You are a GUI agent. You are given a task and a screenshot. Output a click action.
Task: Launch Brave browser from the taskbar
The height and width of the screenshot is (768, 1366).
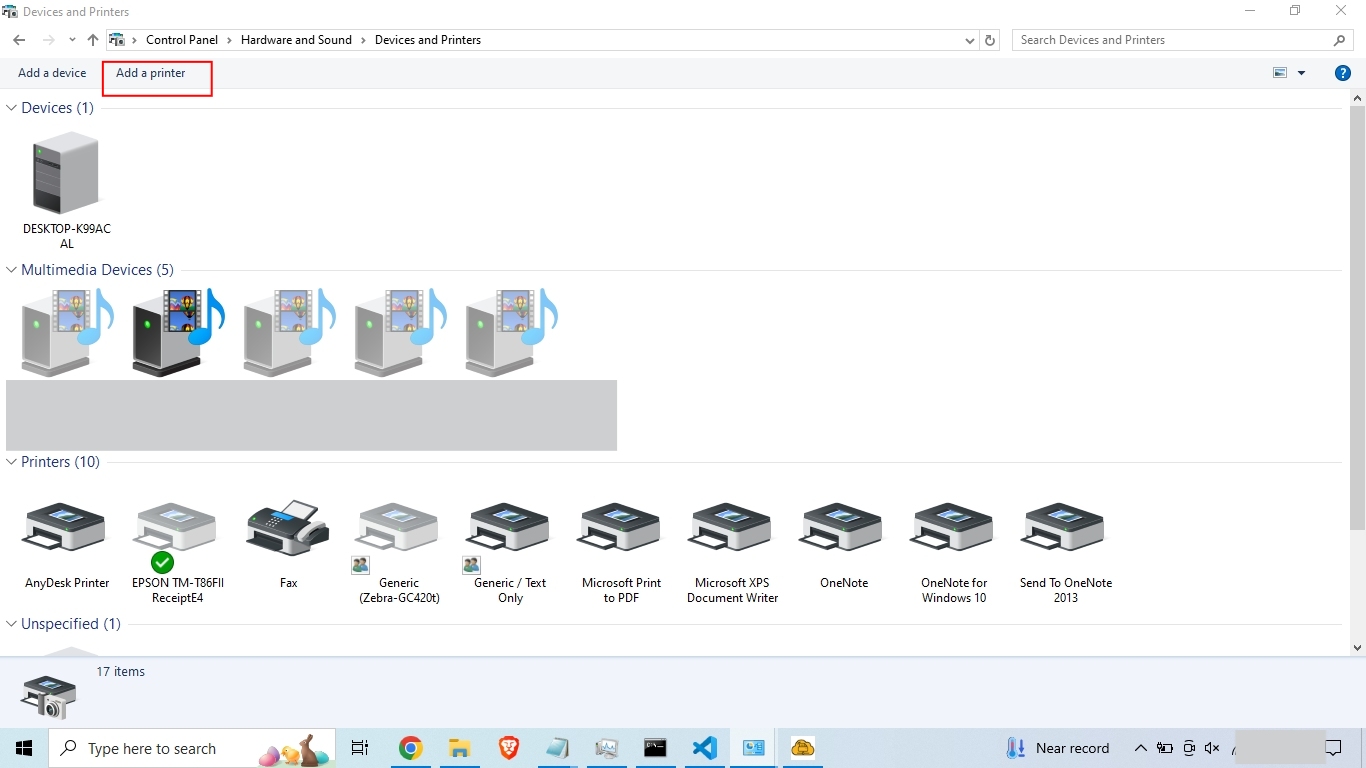pyautogui.click(x=508, y=748)
